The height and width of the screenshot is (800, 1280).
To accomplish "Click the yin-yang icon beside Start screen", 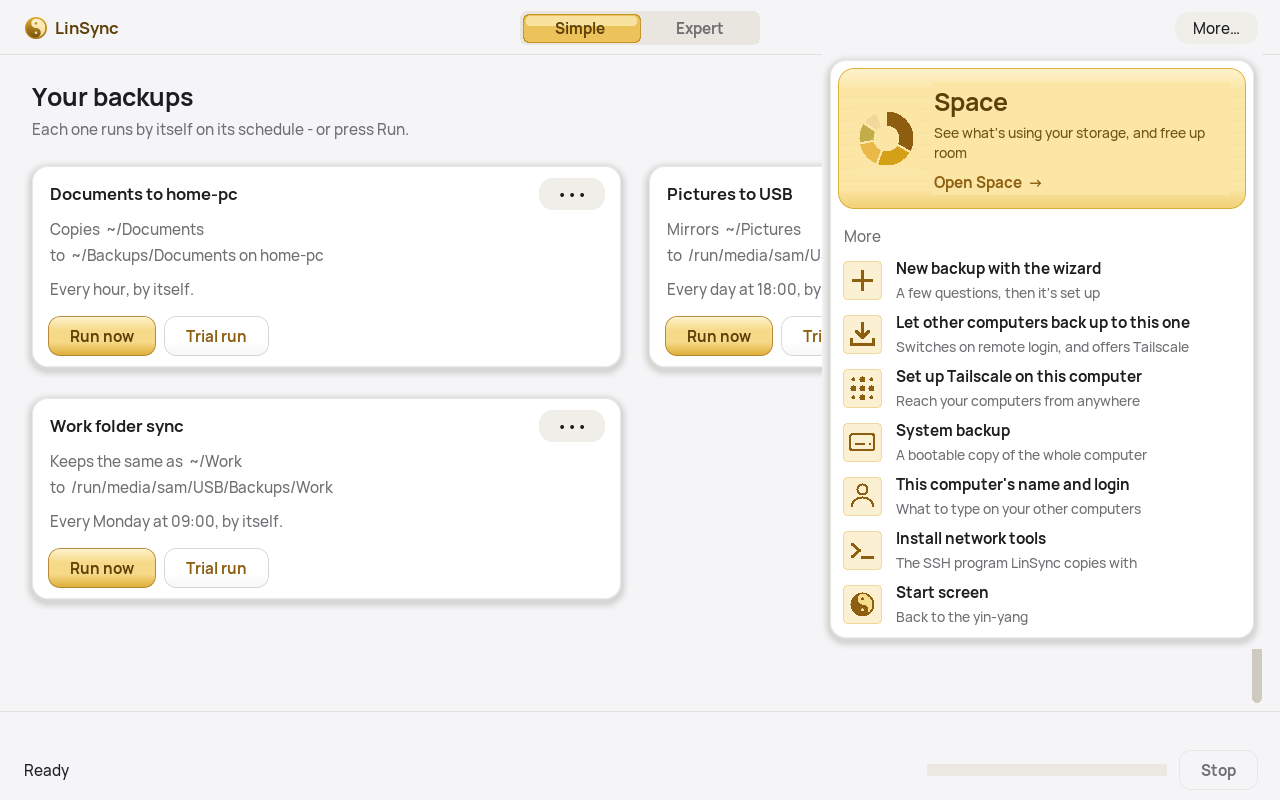I will (862, 604).
